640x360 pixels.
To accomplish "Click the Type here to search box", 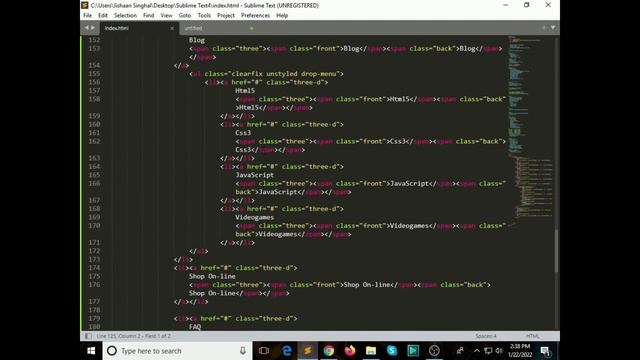I will (178, 351).
